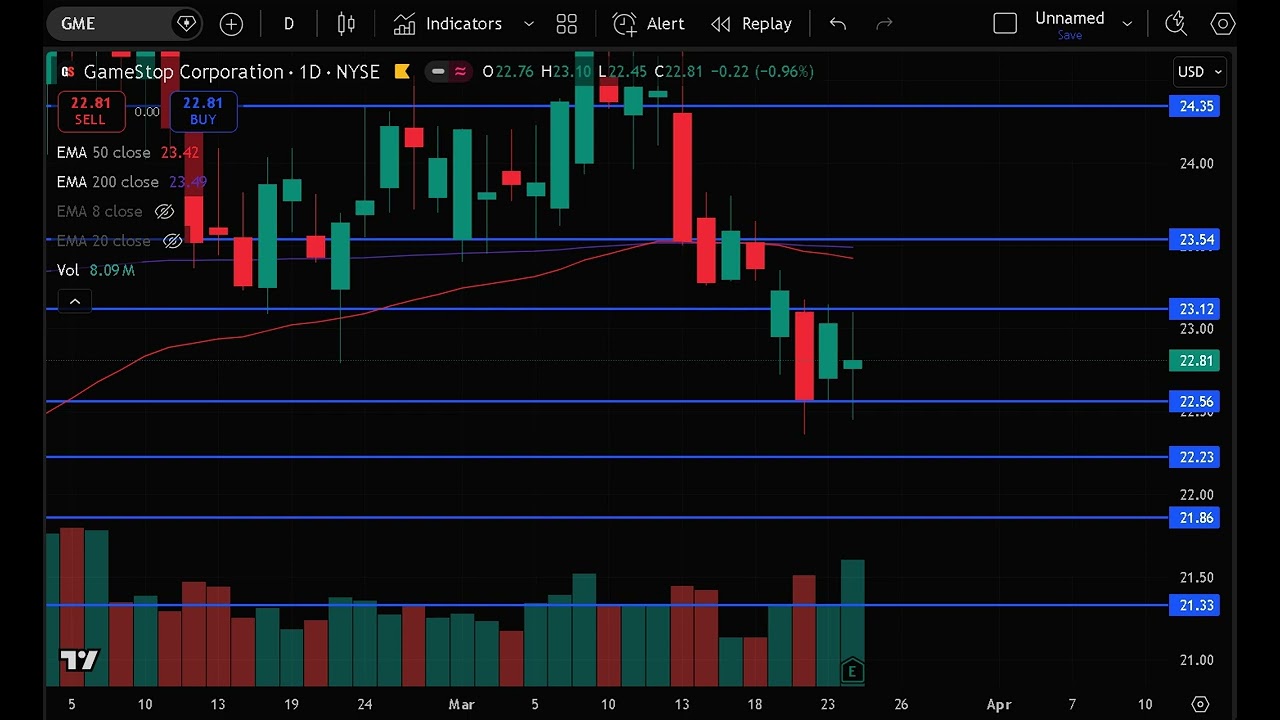Open the Indicators dialog
The image size is (1280, 720).
447,23
